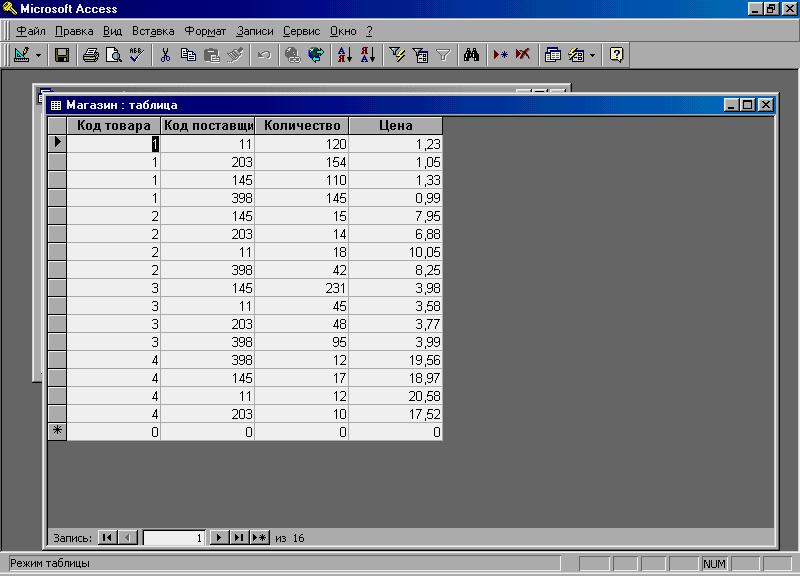Select the Код товара column header

tap(114, 126)
